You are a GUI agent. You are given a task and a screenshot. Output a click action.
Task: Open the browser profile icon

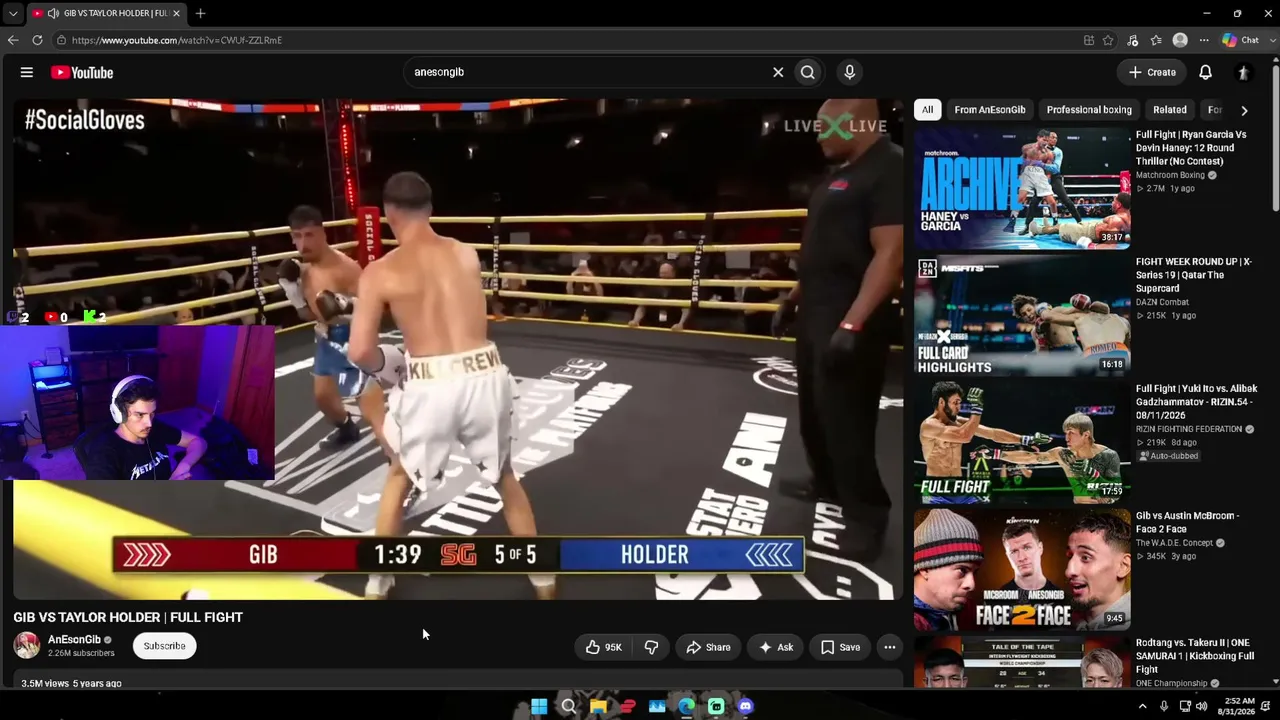coord(1180,40)
